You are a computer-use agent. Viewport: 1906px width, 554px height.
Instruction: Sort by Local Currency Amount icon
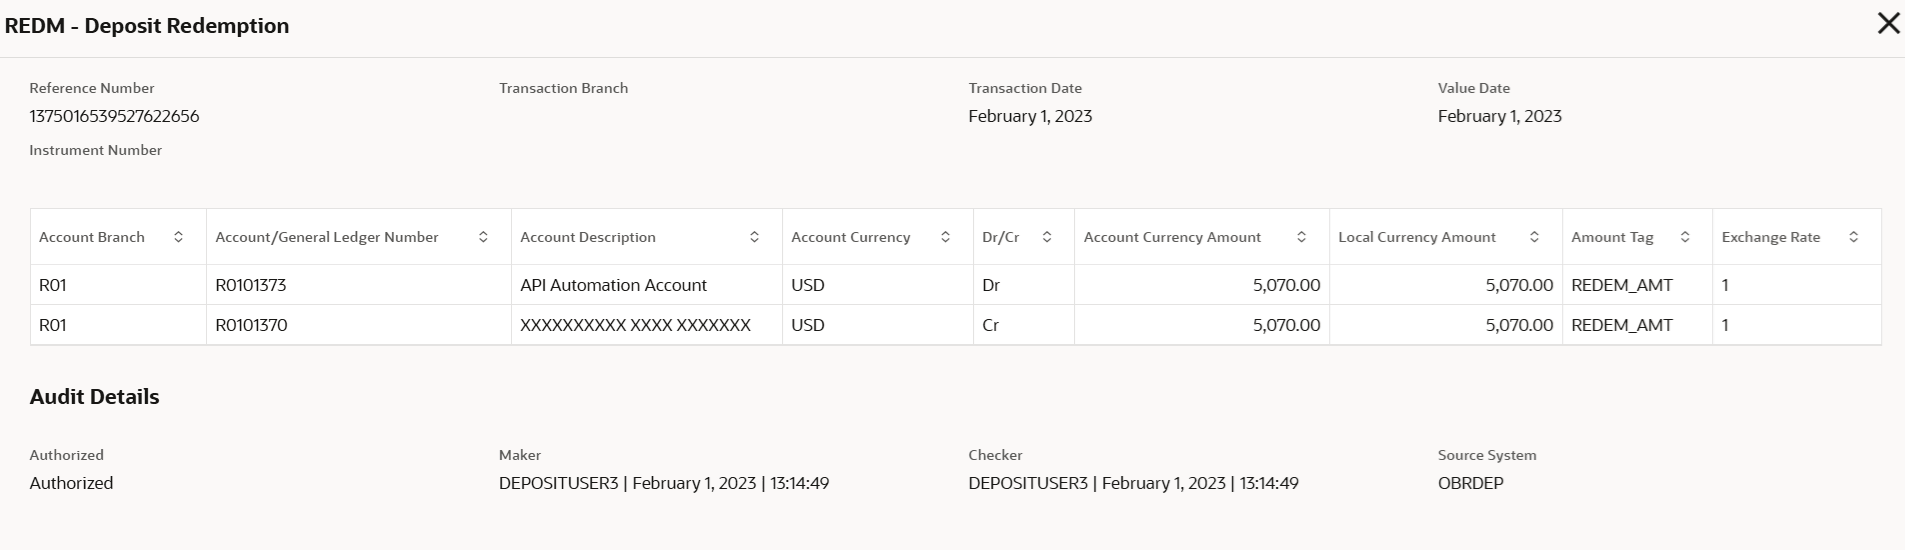click(1534, 237)
